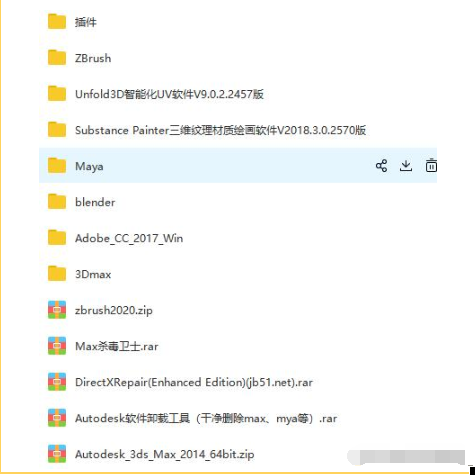Click the DirectXRepair archive icon
This screenshot has width=475, height=475.
[57, 382]
